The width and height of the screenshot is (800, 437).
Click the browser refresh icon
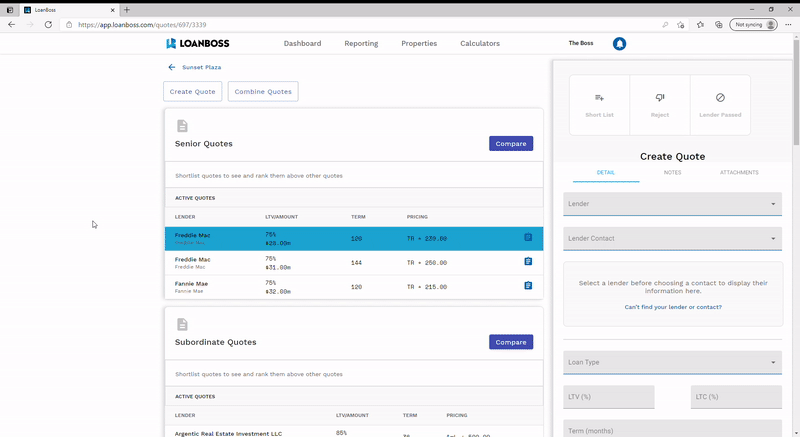click(48, 24)
